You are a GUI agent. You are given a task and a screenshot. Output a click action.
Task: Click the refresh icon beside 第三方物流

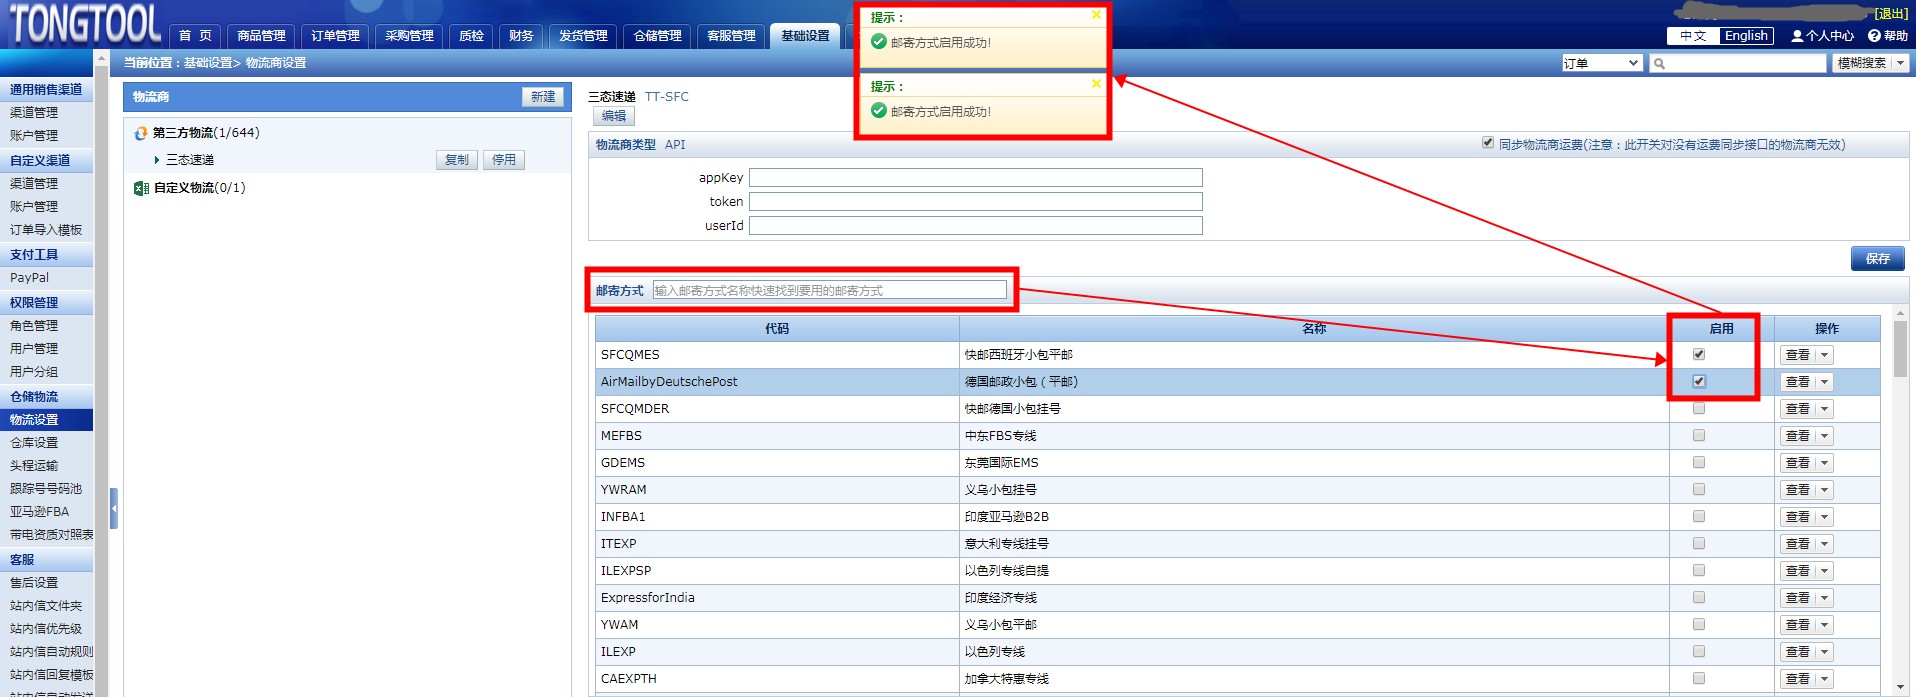coord(141,133)
